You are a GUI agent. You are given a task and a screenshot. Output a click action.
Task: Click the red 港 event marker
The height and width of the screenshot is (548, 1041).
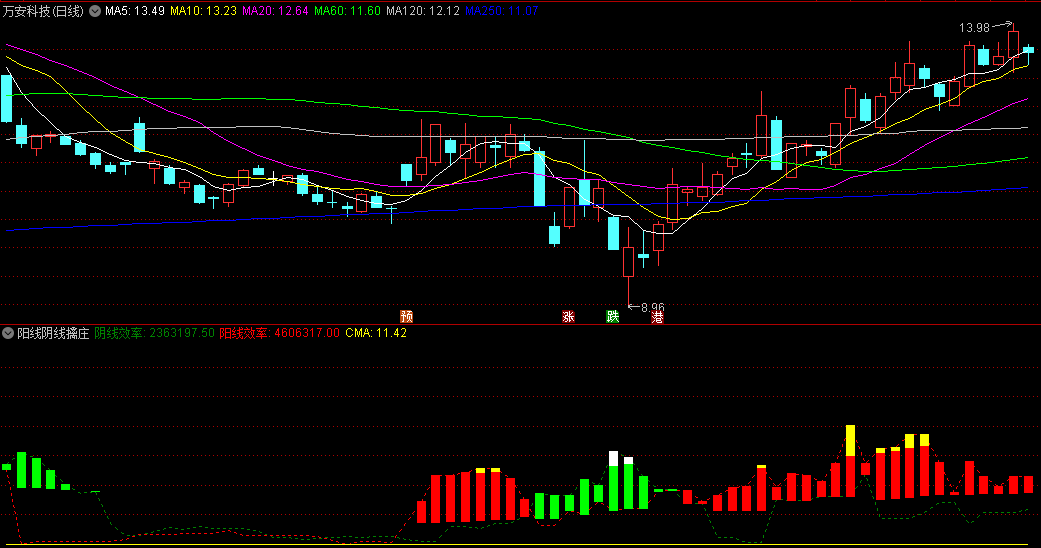[x=657, y=317]
